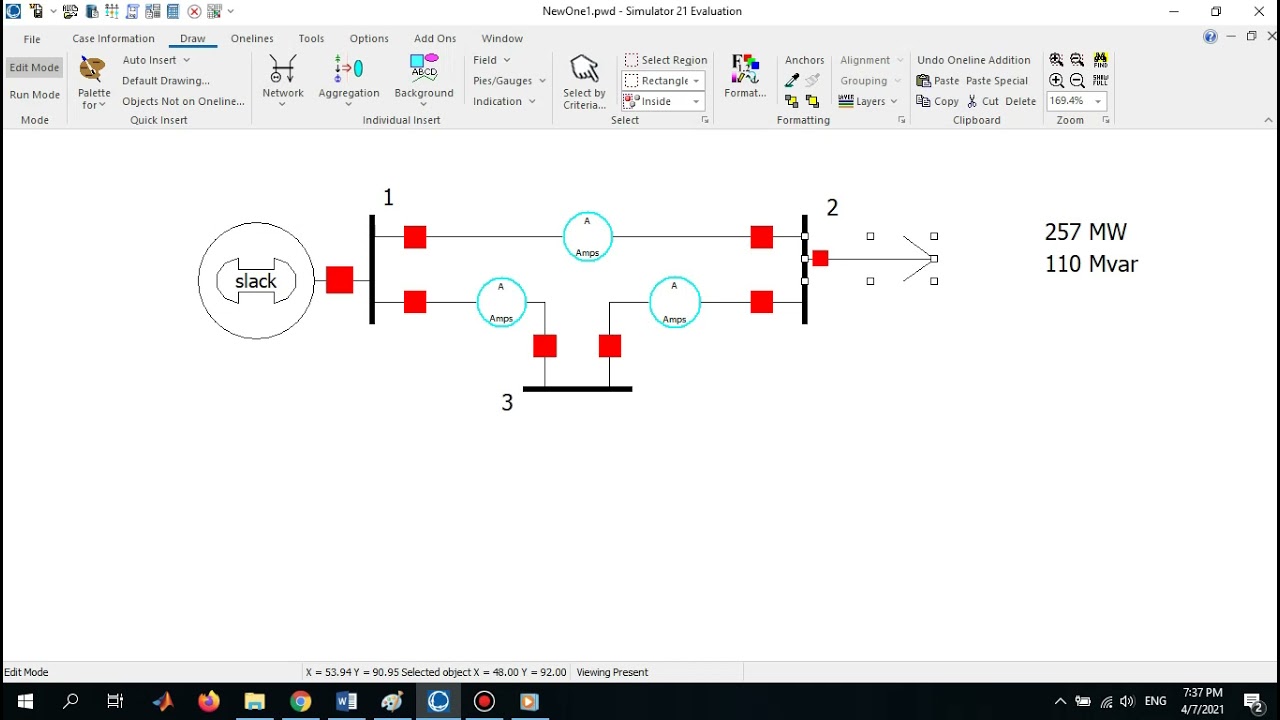Switch to the Add Ons tab
Screen dimensions: 1280x720
435,39
